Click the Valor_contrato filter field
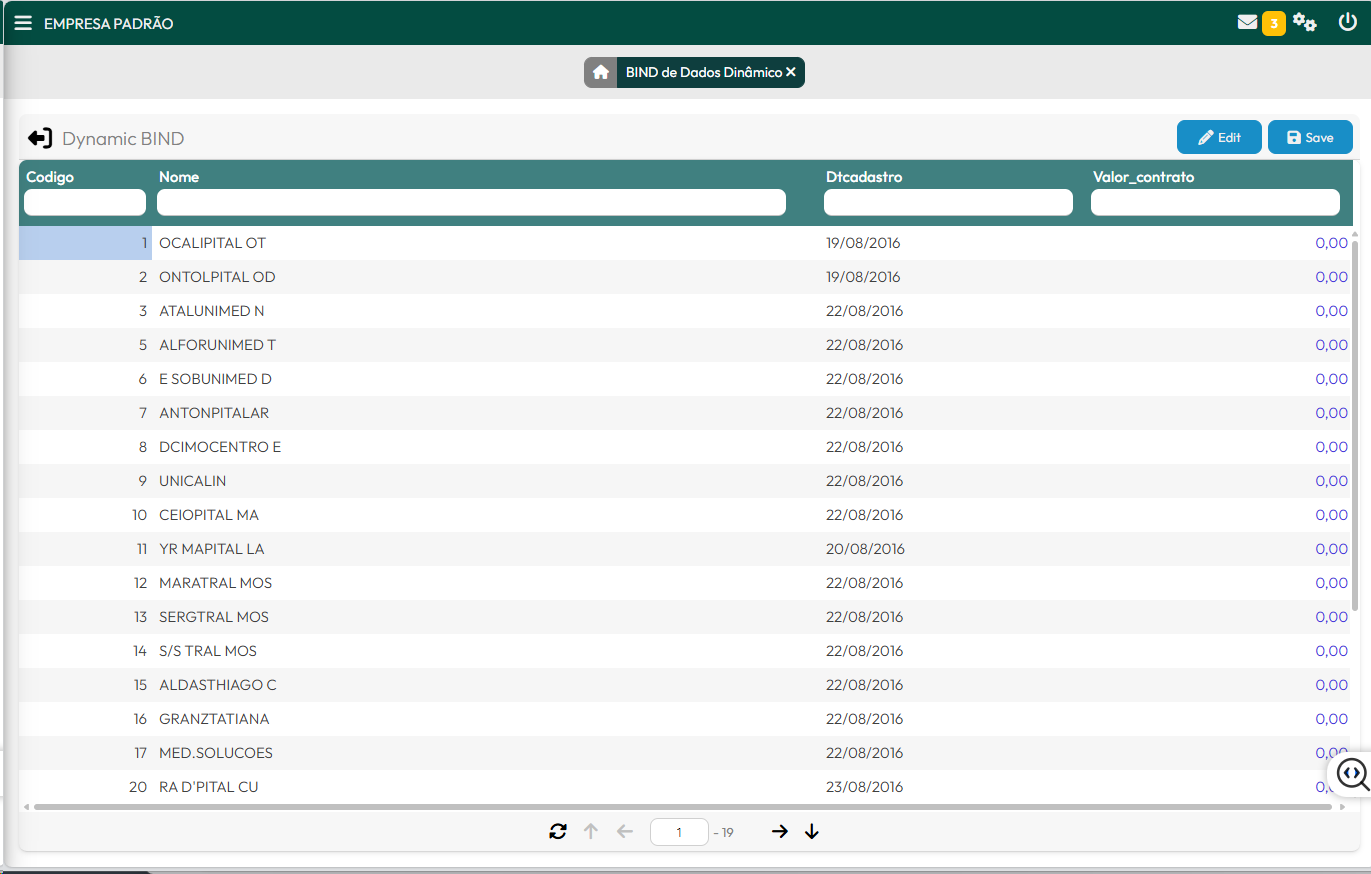 click(x=1215, y=203)
